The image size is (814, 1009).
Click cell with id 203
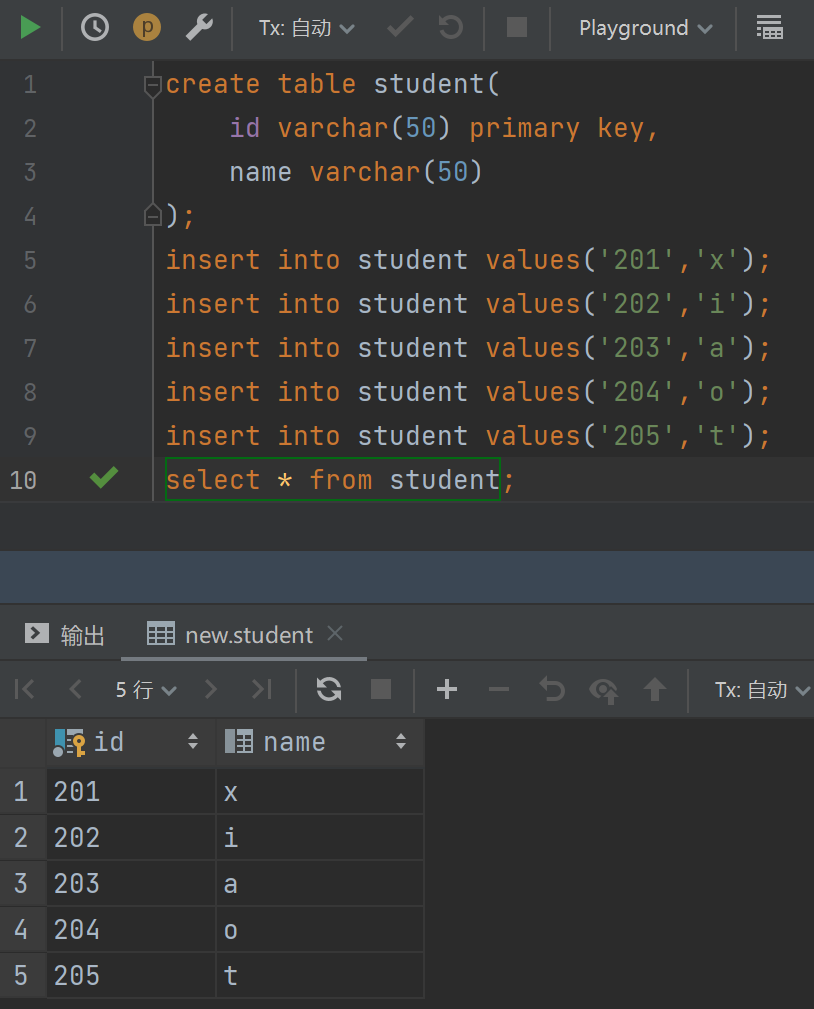pyautogui.click(x=131, y=884)
